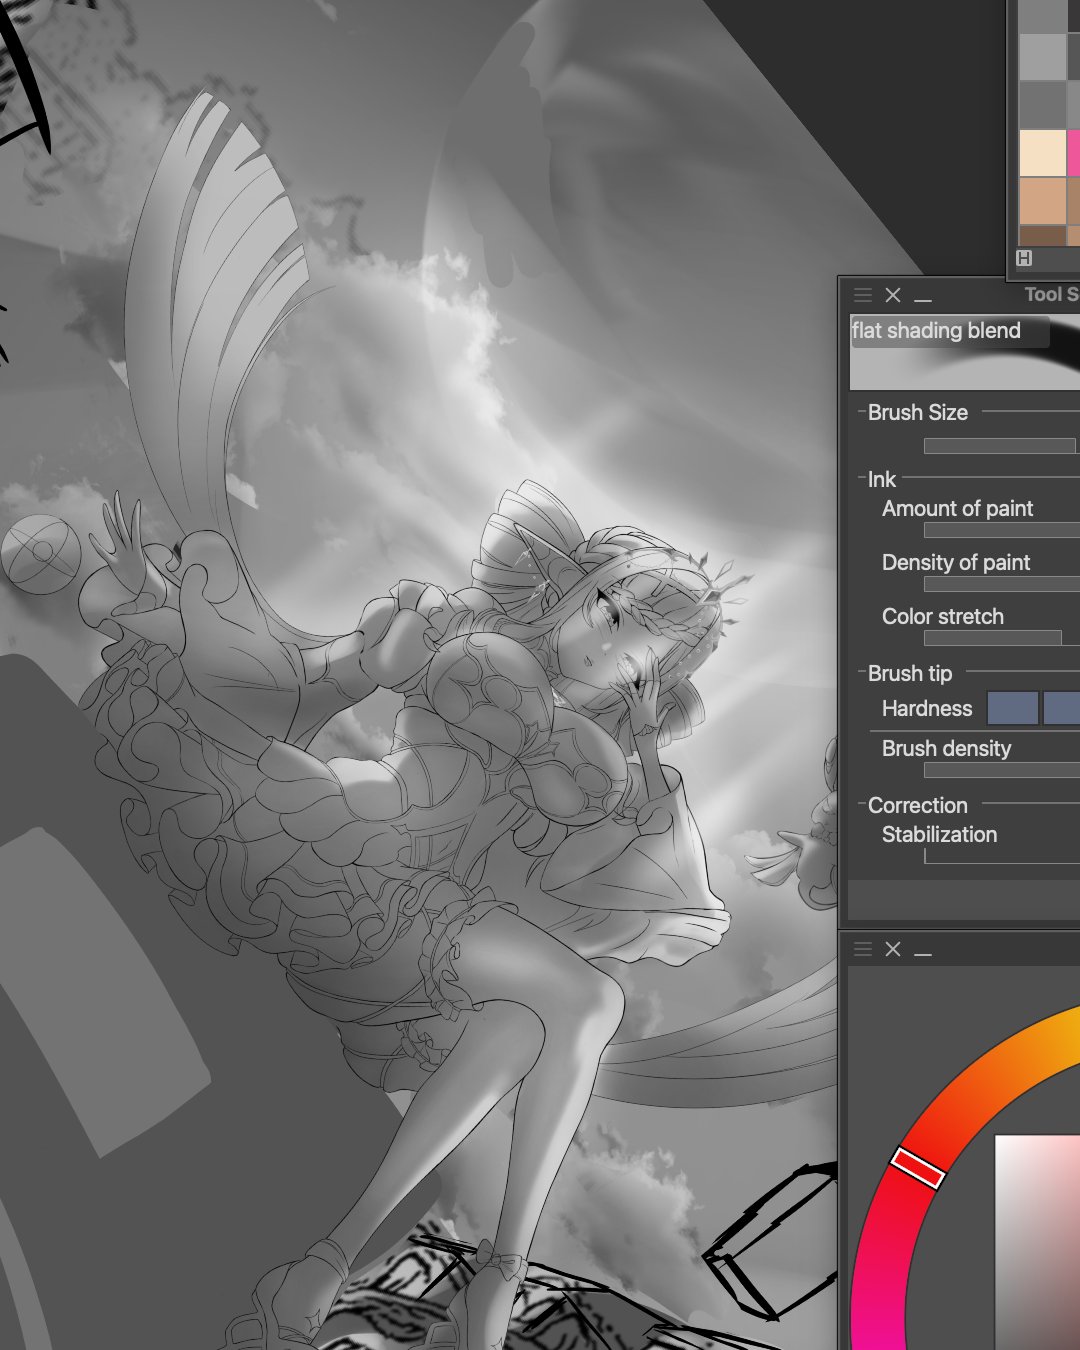This screenshot has width=1080, height=1350.
Task: Select the first Hardness level block
Action: [1013, 708]
